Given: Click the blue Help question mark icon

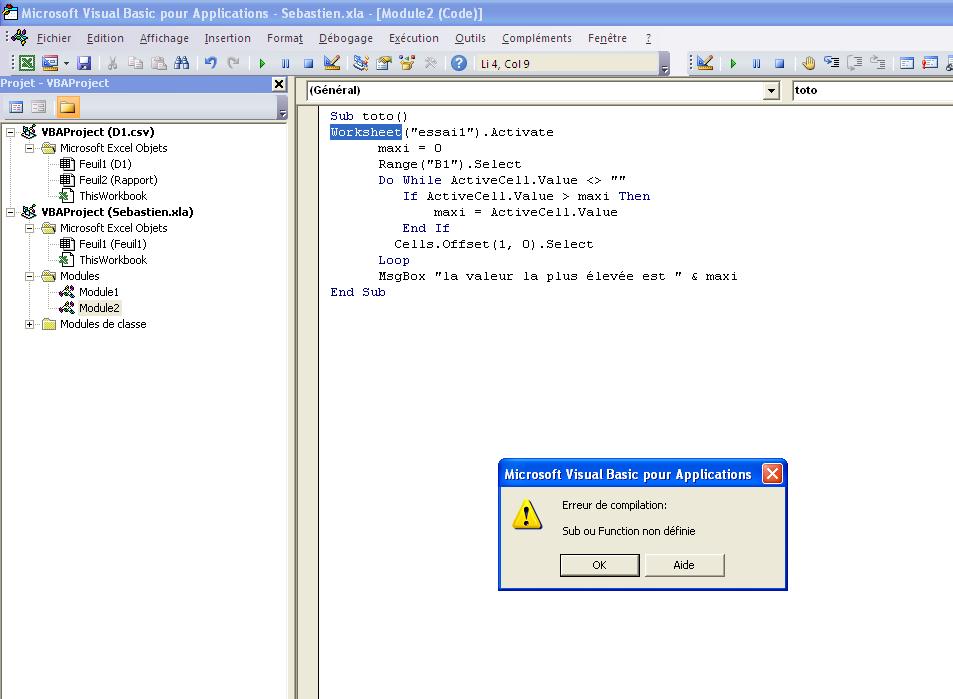Looking at the screenshot, I should 459,63.
